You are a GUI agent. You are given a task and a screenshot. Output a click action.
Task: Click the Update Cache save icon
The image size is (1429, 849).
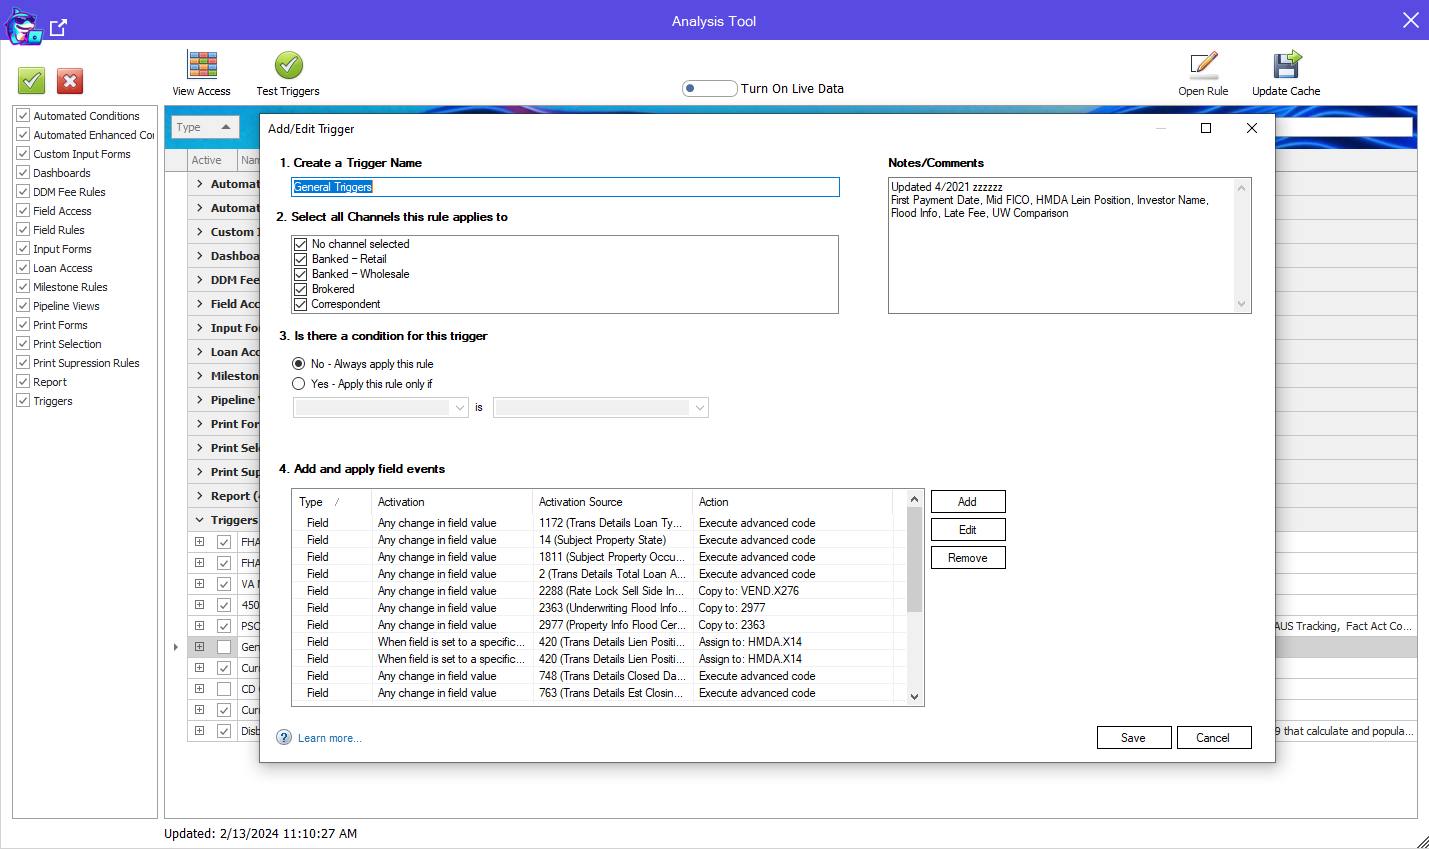(x=1286, y=66)
